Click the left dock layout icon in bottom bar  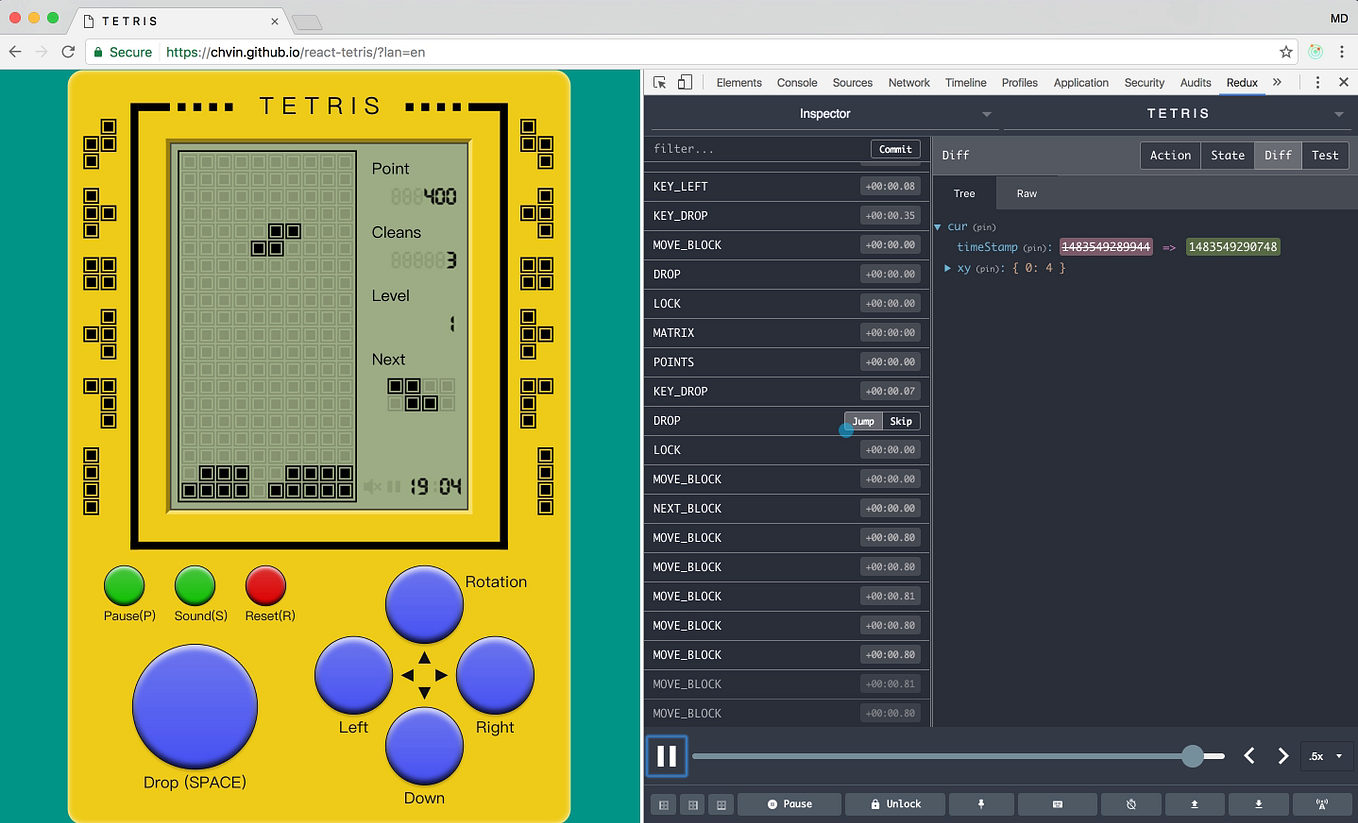pyautogui.click(x=663, y=804)
